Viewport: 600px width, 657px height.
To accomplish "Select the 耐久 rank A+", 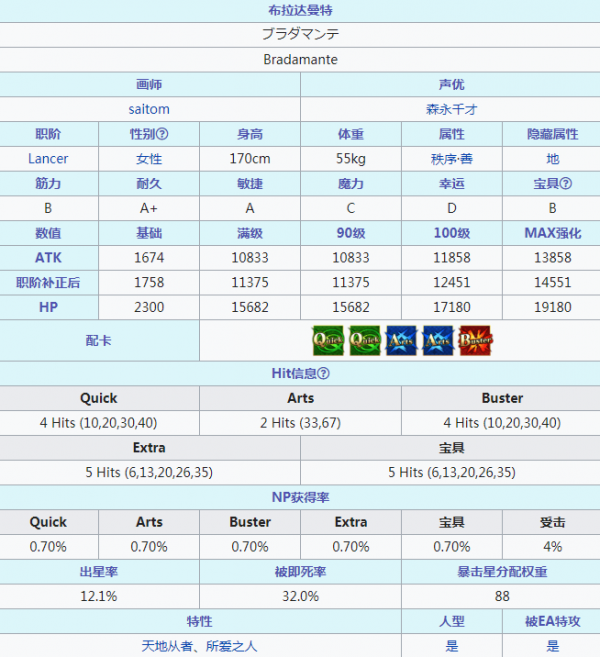I will [149, 208].
